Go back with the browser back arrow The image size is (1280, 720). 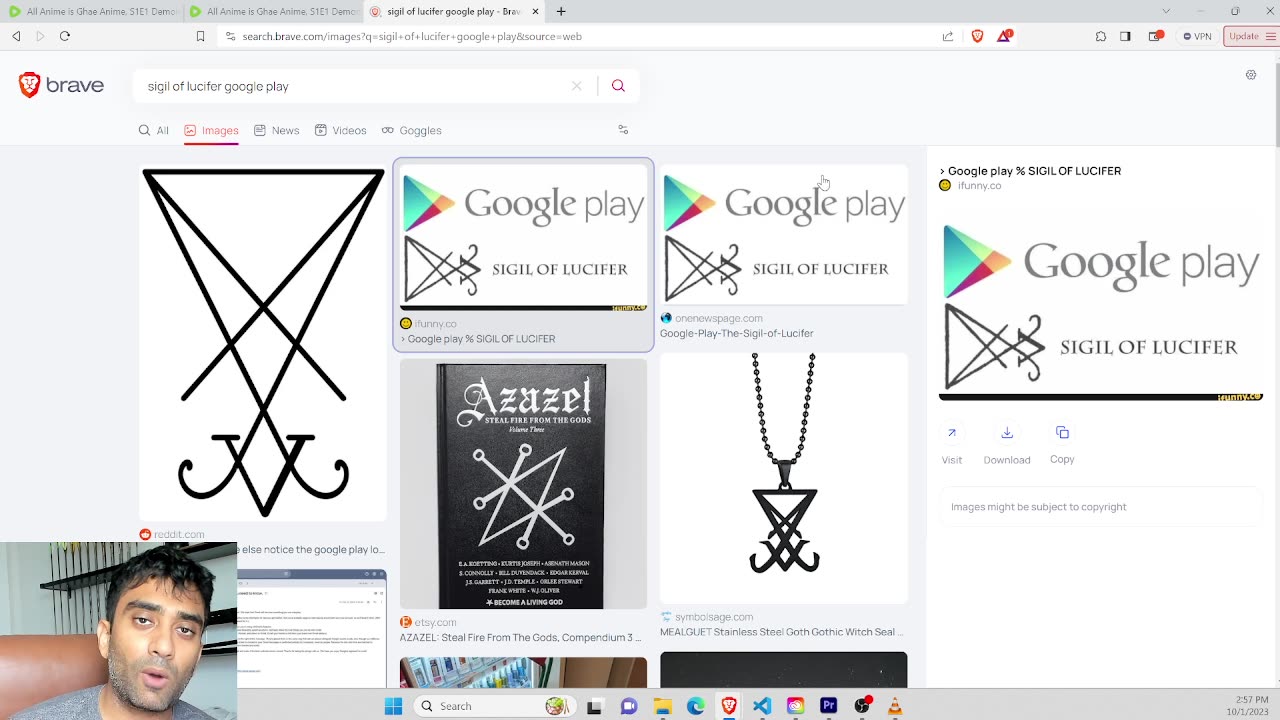click(x=16, y=36)
